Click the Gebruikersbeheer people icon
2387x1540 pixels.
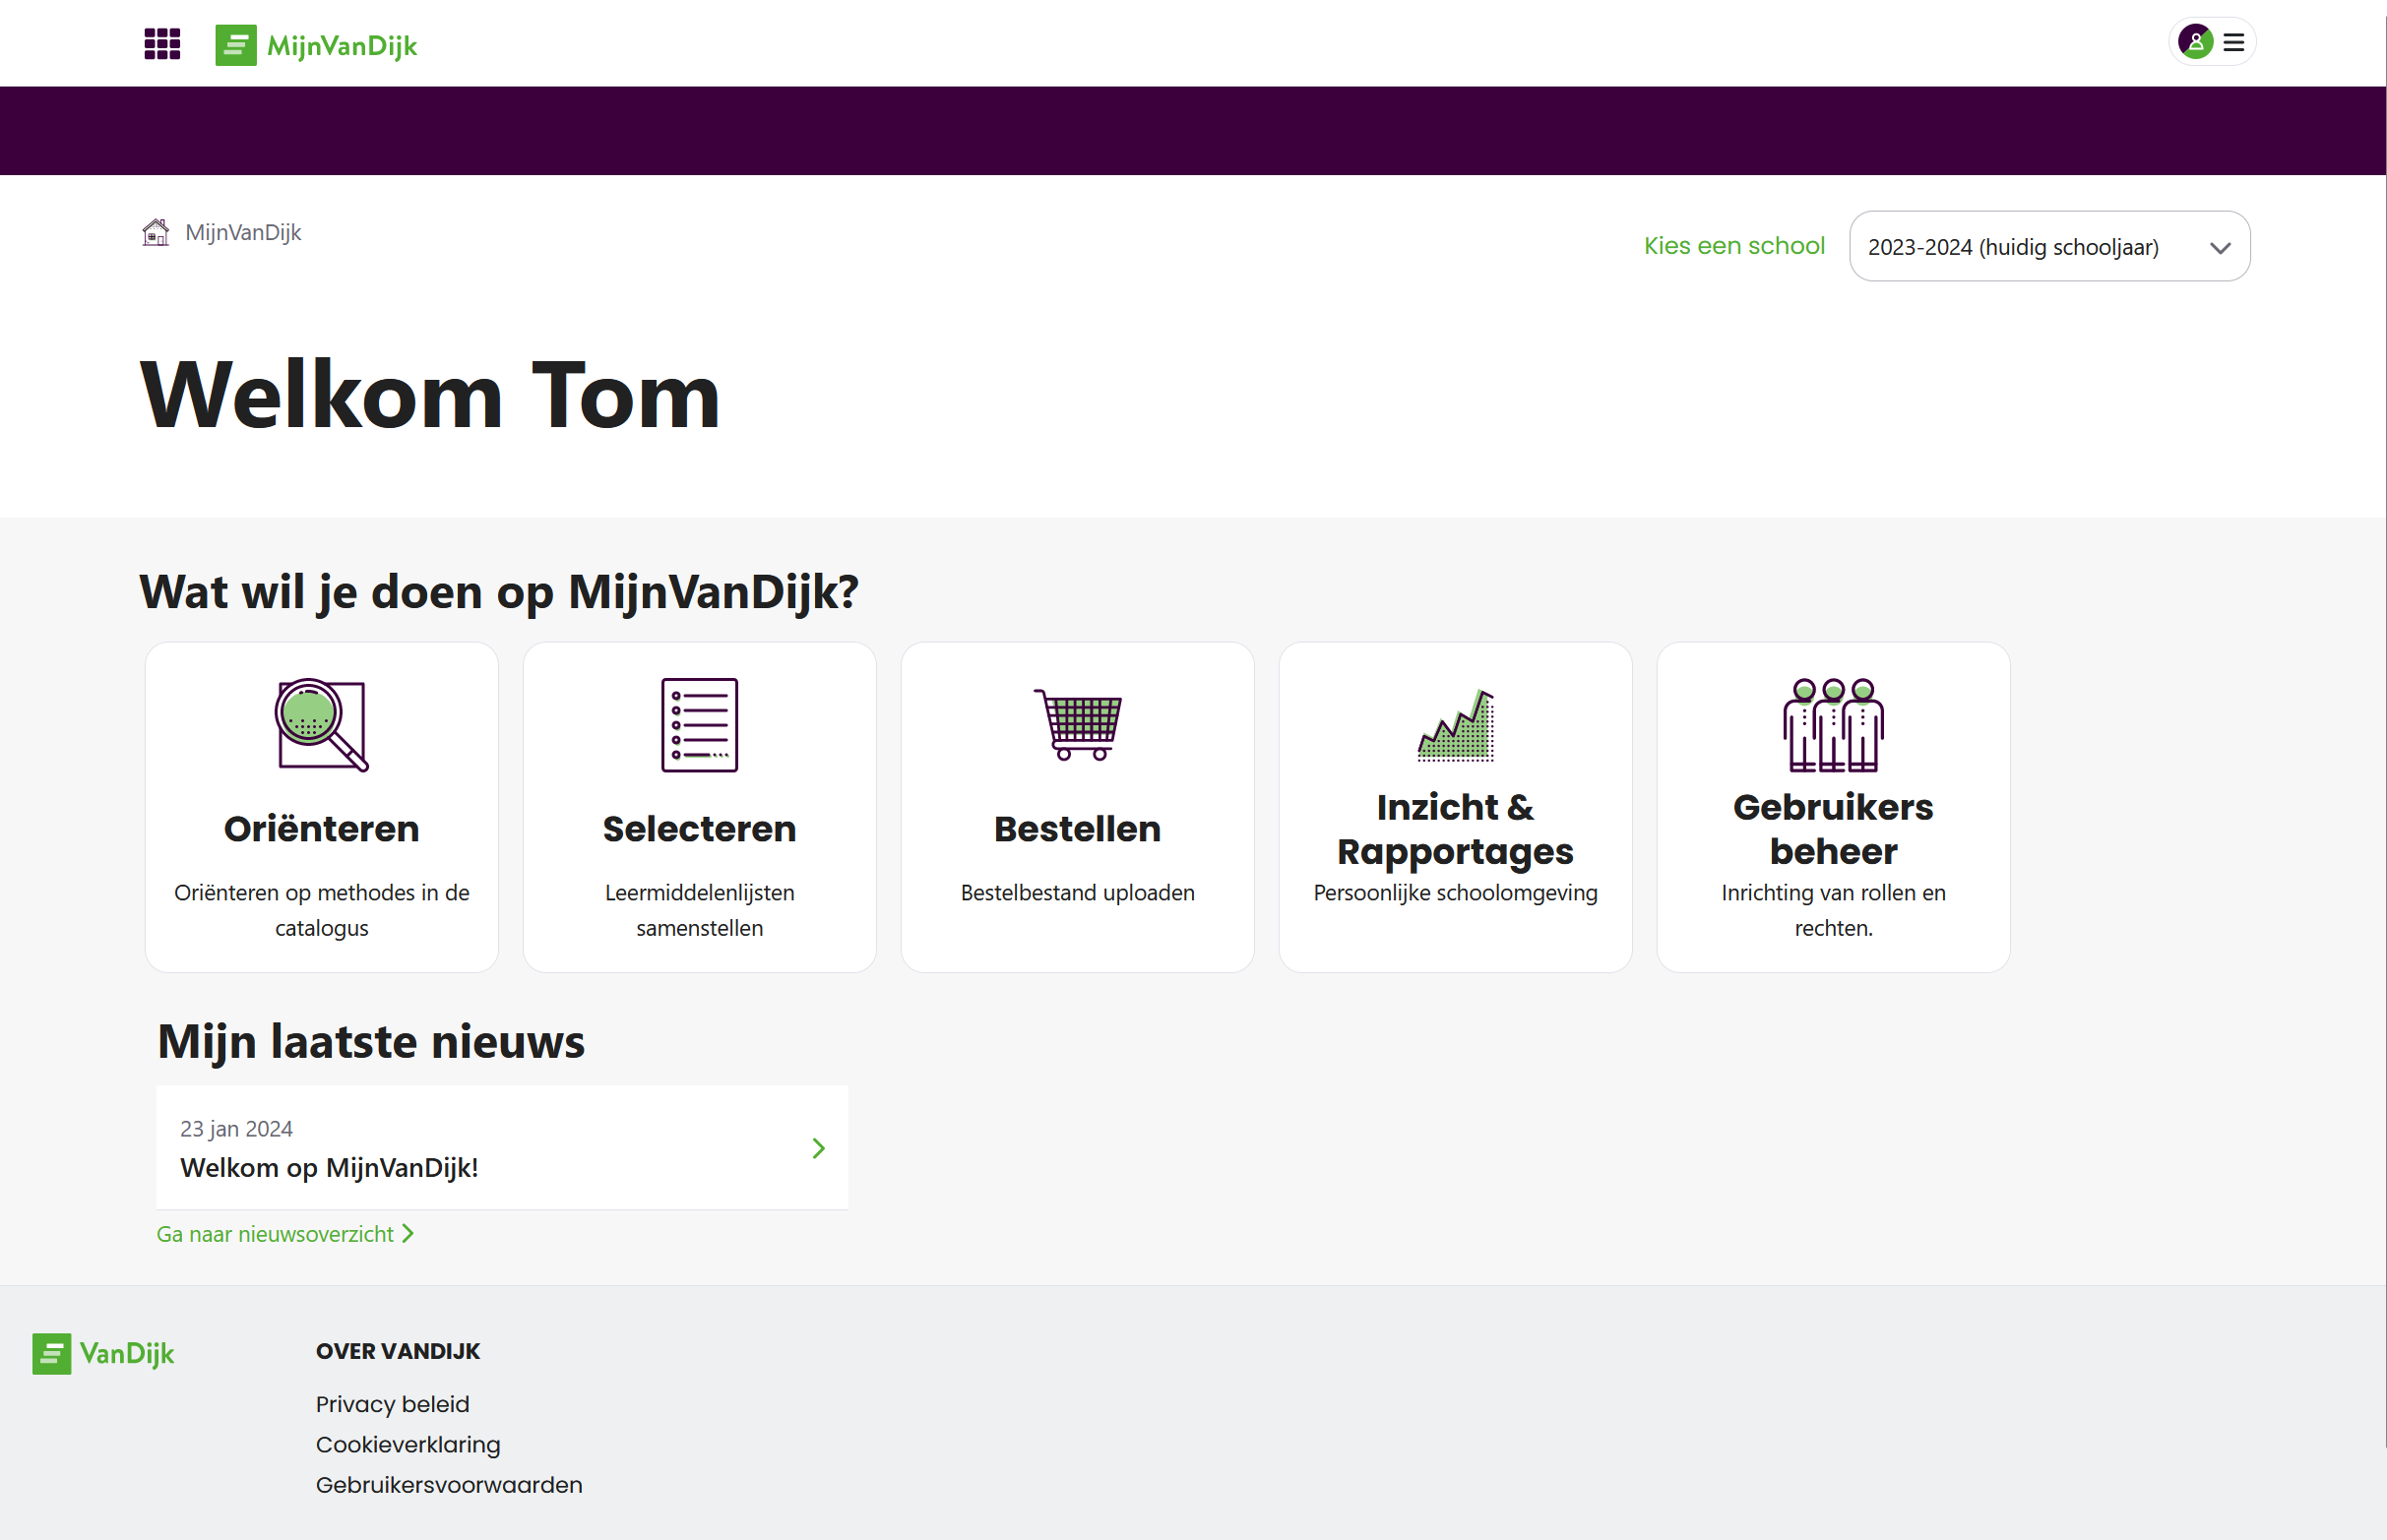(x=1833, y=725)
